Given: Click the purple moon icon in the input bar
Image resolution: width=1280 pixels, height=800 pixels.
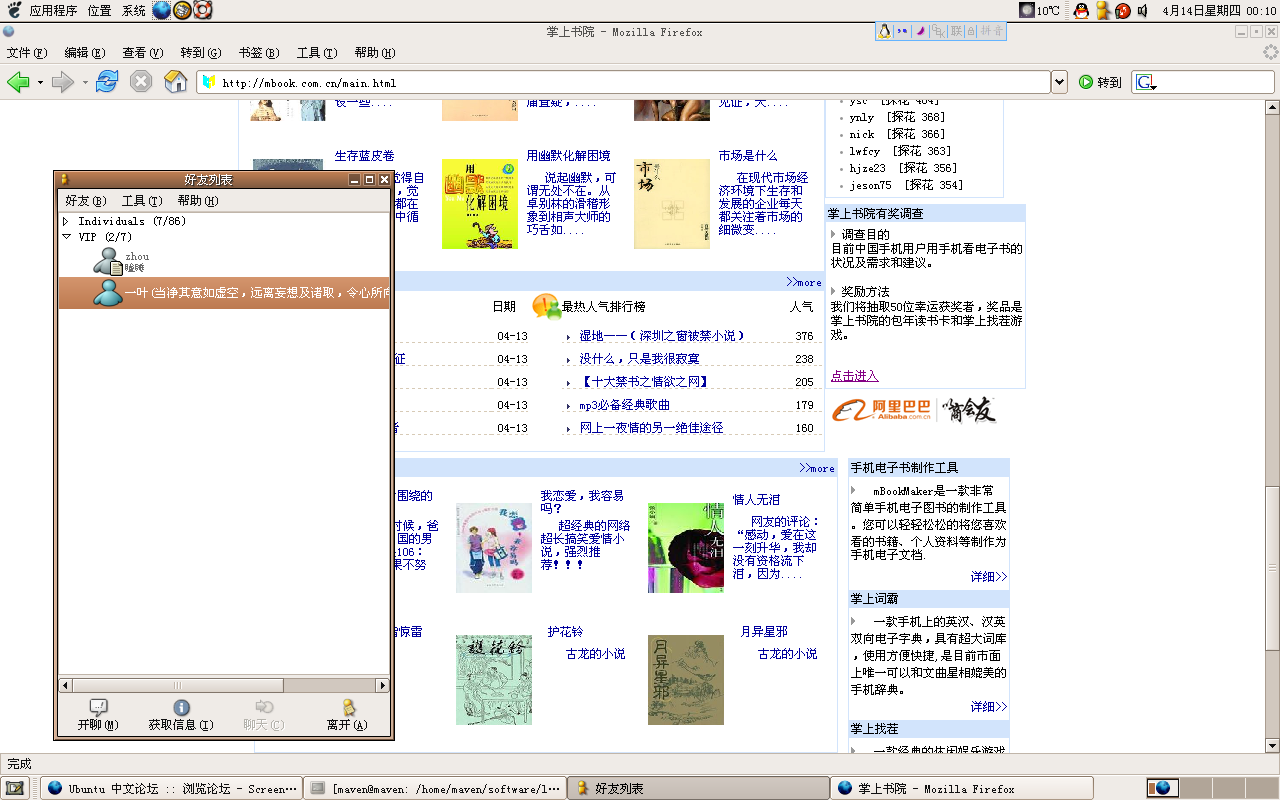Looking at the screenshot, I should (921, 31).
